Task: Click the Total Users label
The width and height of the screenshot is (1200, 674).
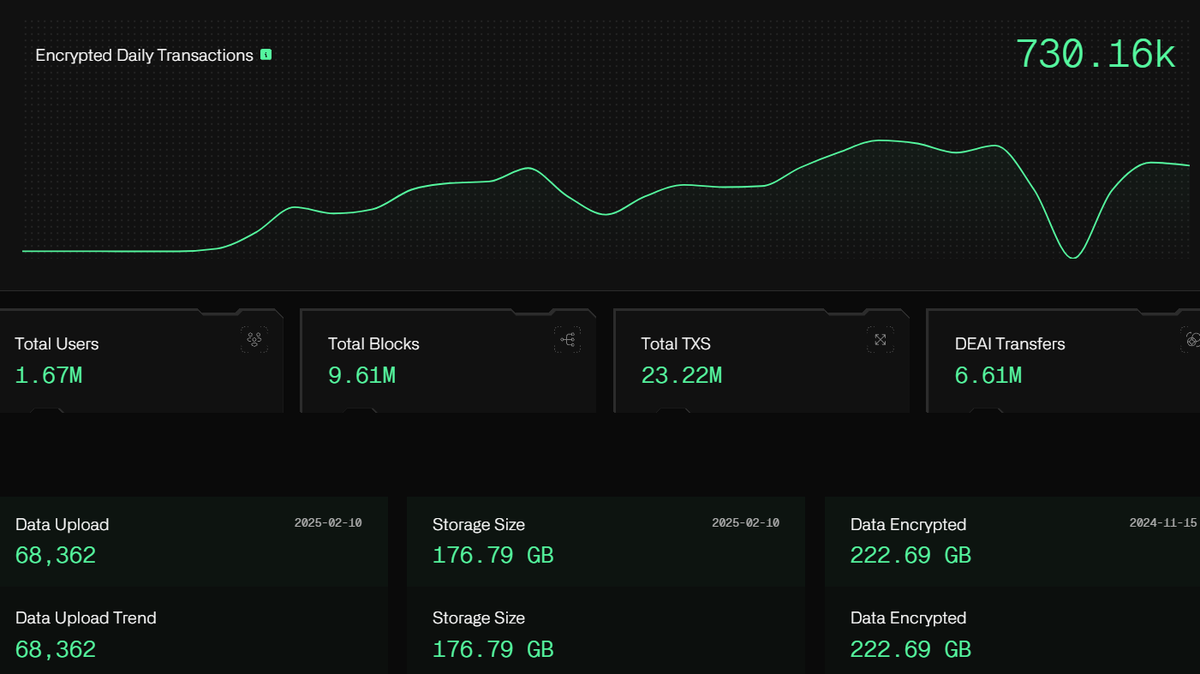Action: 57,344
